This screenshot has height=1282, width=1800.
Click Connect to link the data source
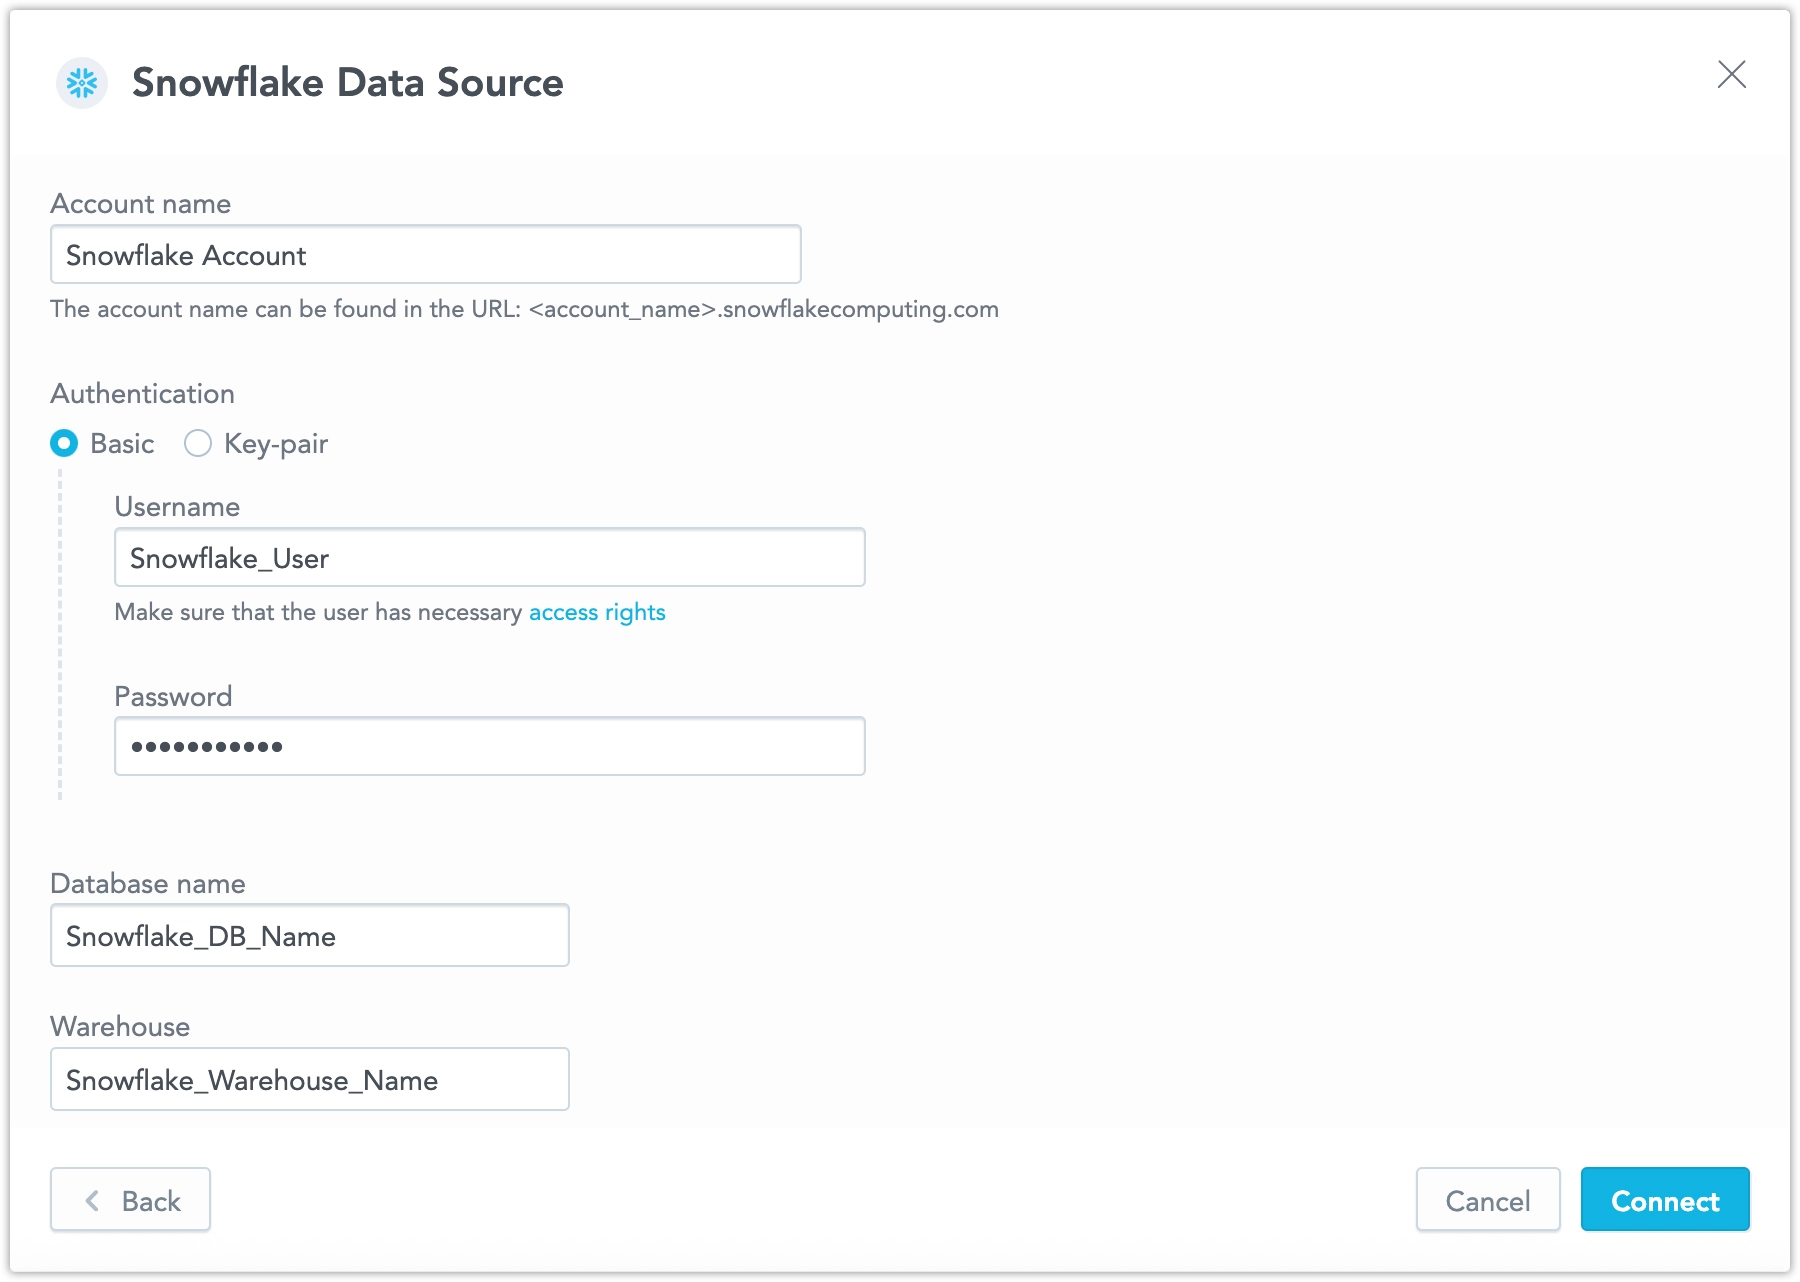click(1665, 1200)
